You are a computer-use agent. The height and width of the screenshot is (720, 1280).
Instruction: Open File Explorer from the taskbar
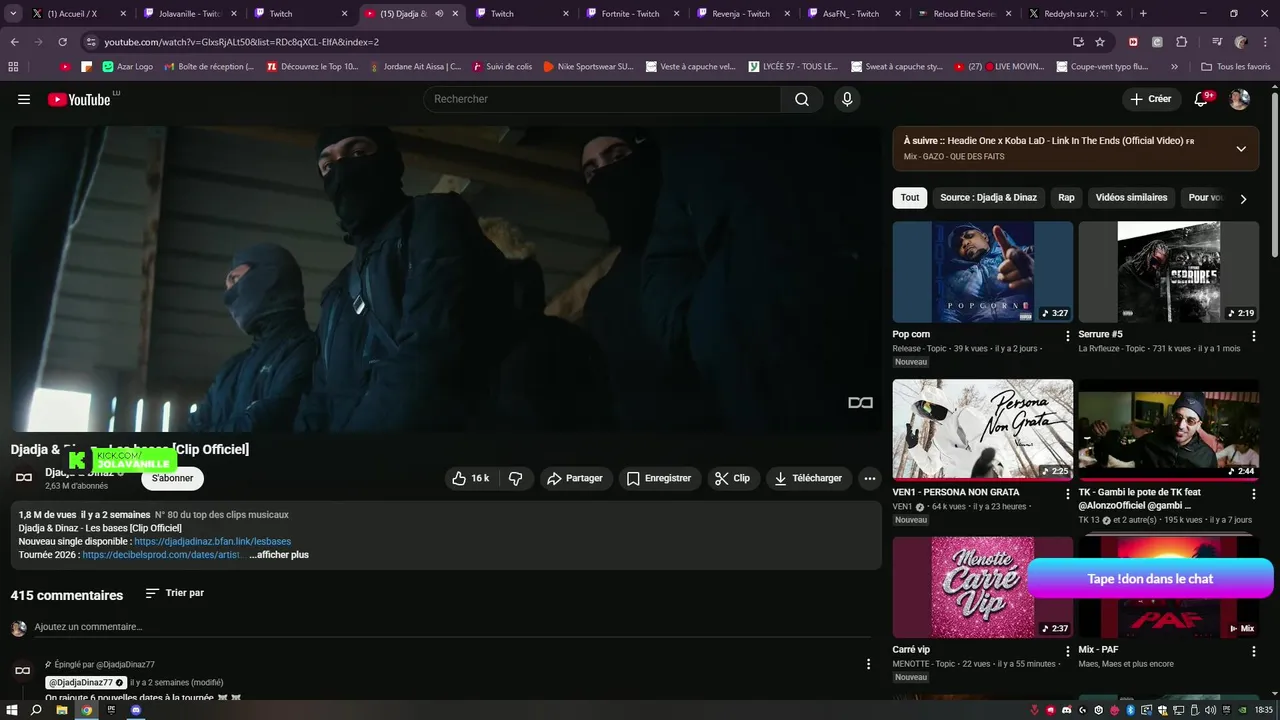pyautogui.click(x=61, y=710)
